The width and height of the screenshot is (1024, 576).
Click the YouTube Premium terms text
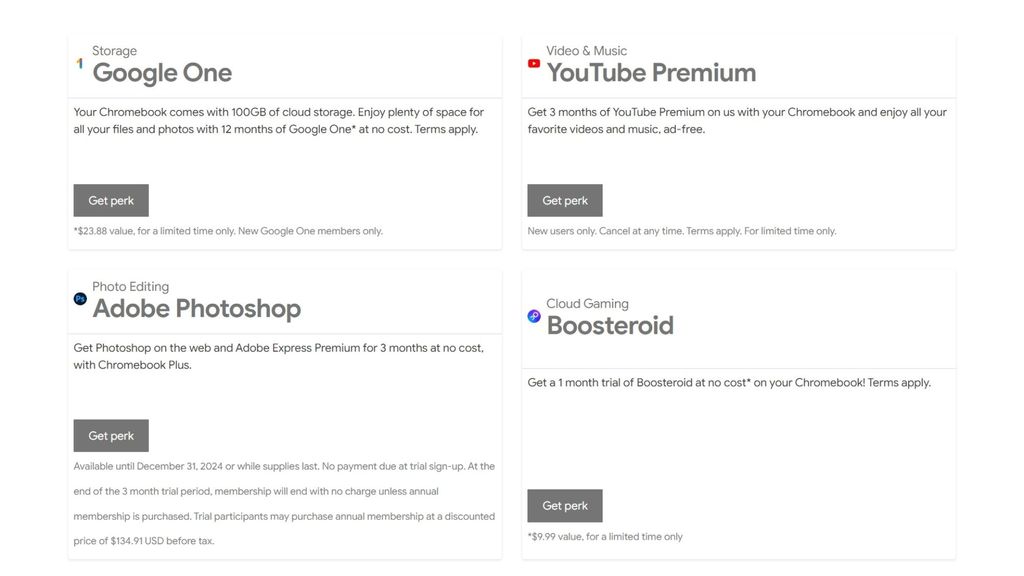click(682, 230)
